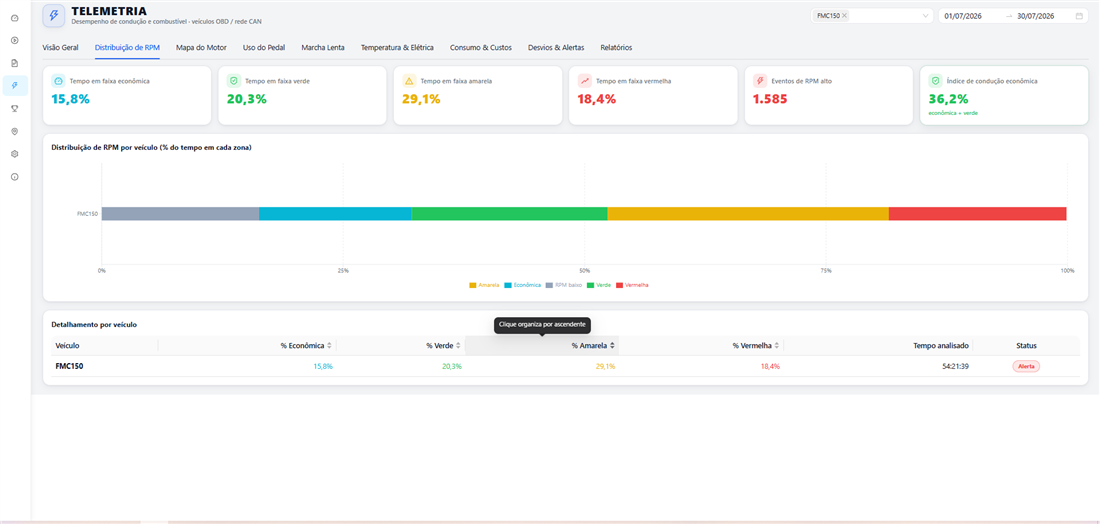The height and width of the screenshot is (524, 1100).
Task: Toggle Amarela series in chart legend
Action: 484,285
